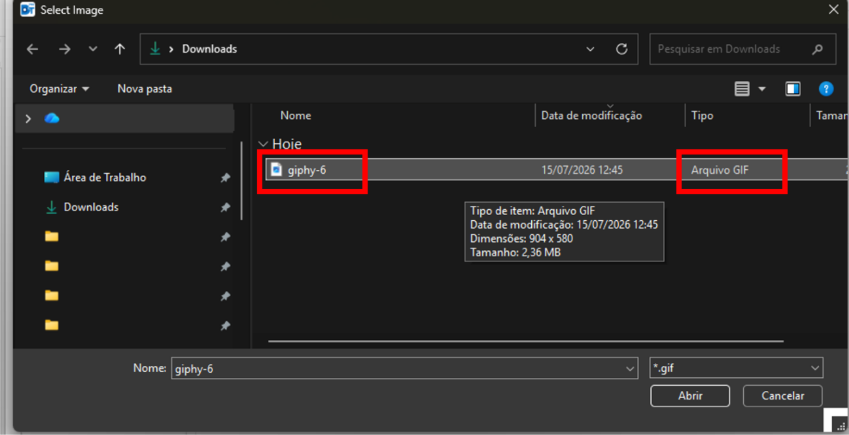The image size is (849, 435).
Task: Open recent locations chevron dropdown
Action: 93,49
